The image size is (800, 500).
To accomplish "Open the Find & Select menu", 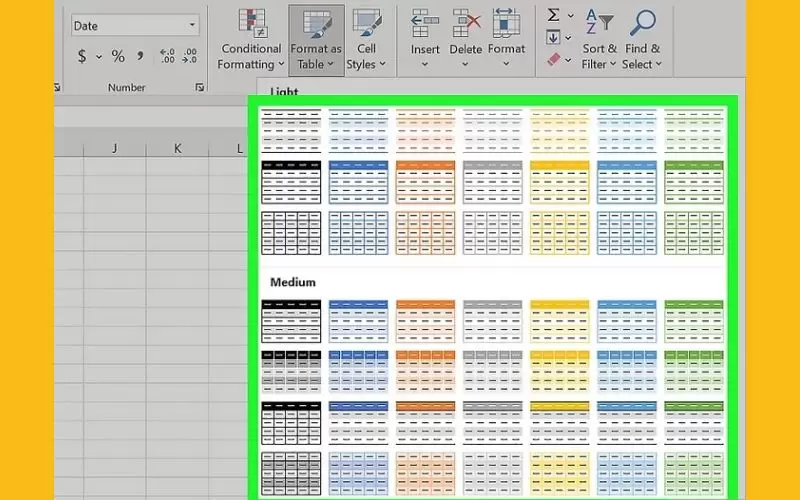I will click(x=642, y=40).
